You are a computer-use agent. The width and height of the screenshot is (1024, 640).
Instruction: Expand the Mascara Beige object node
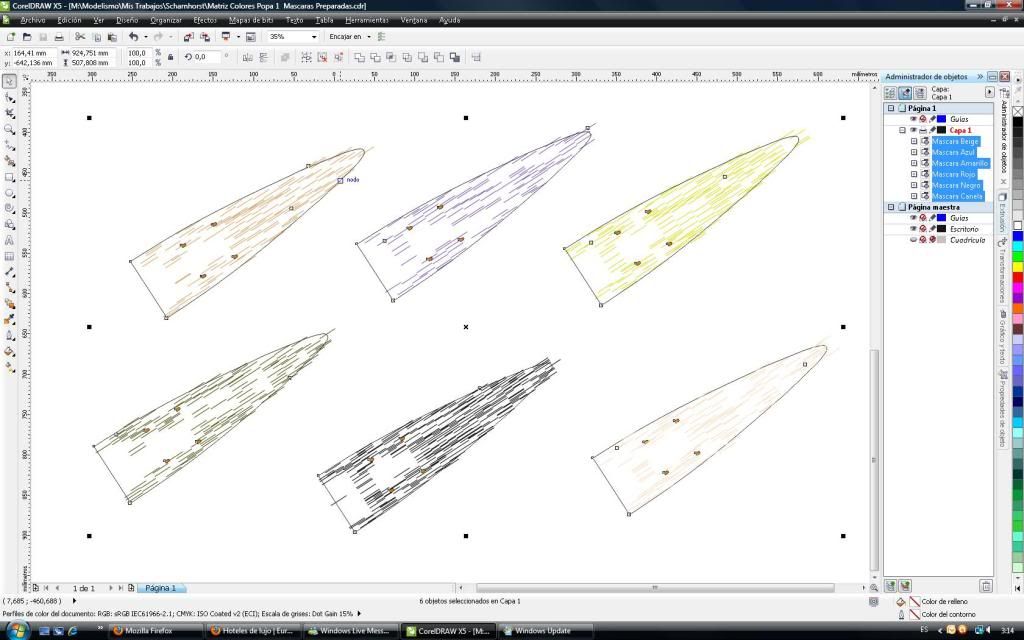coord(914,141)
